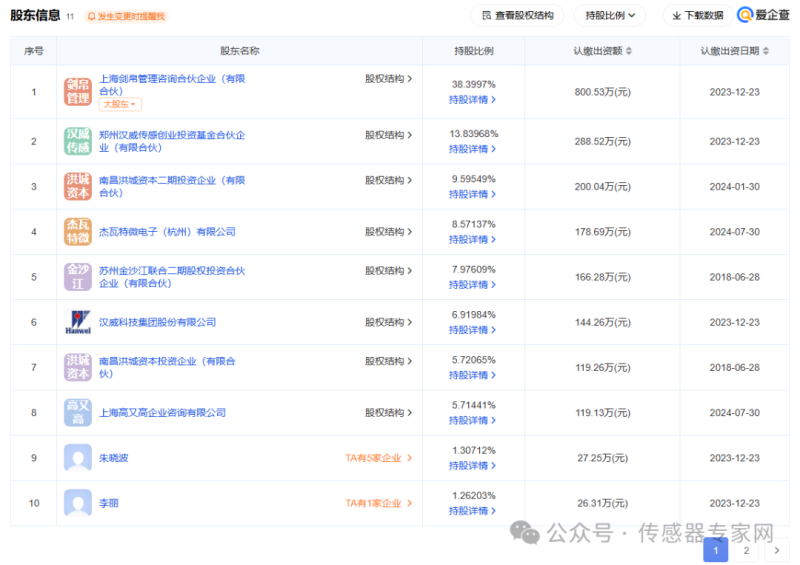Select page 1 button
This screenshot has height=565, width=800.
[x=715, y=550]
